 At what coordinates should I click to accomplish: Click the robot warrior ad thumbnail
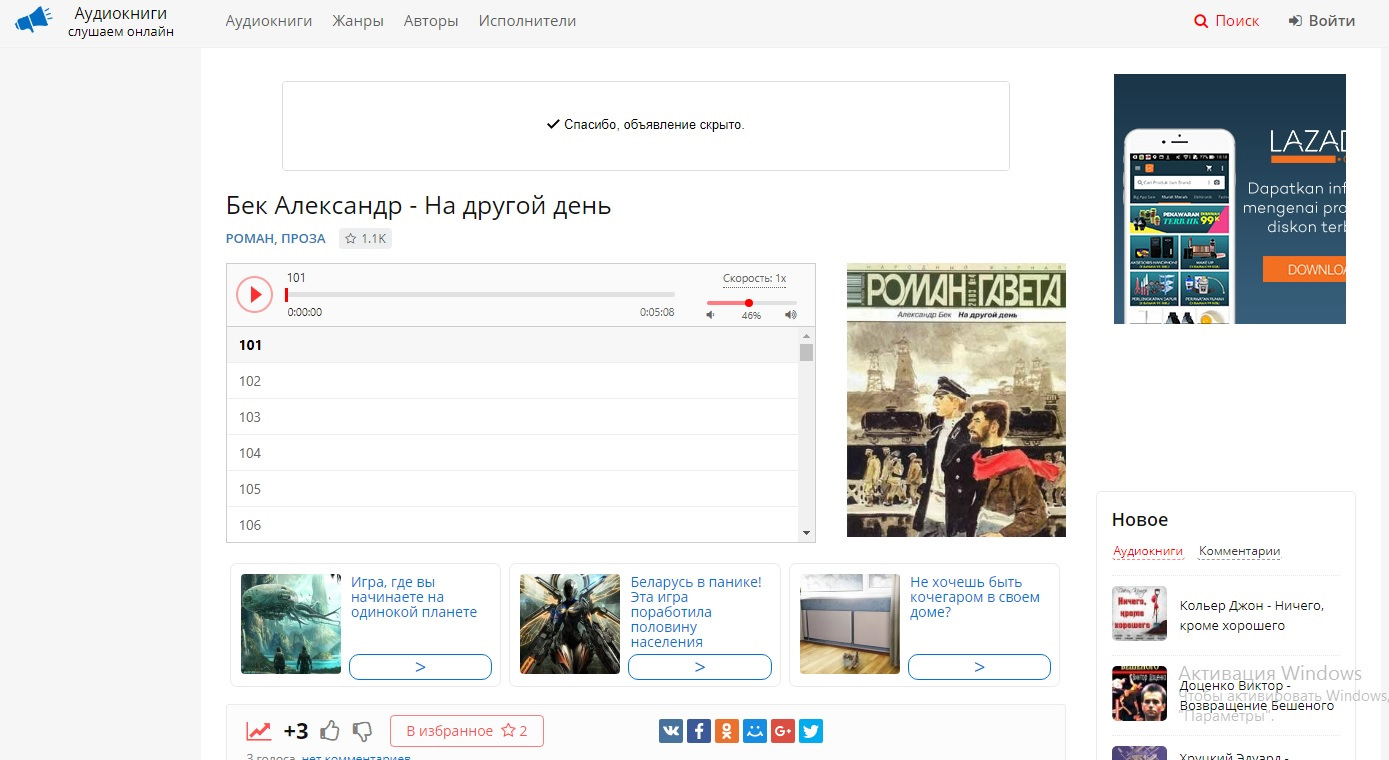[570, 624]
